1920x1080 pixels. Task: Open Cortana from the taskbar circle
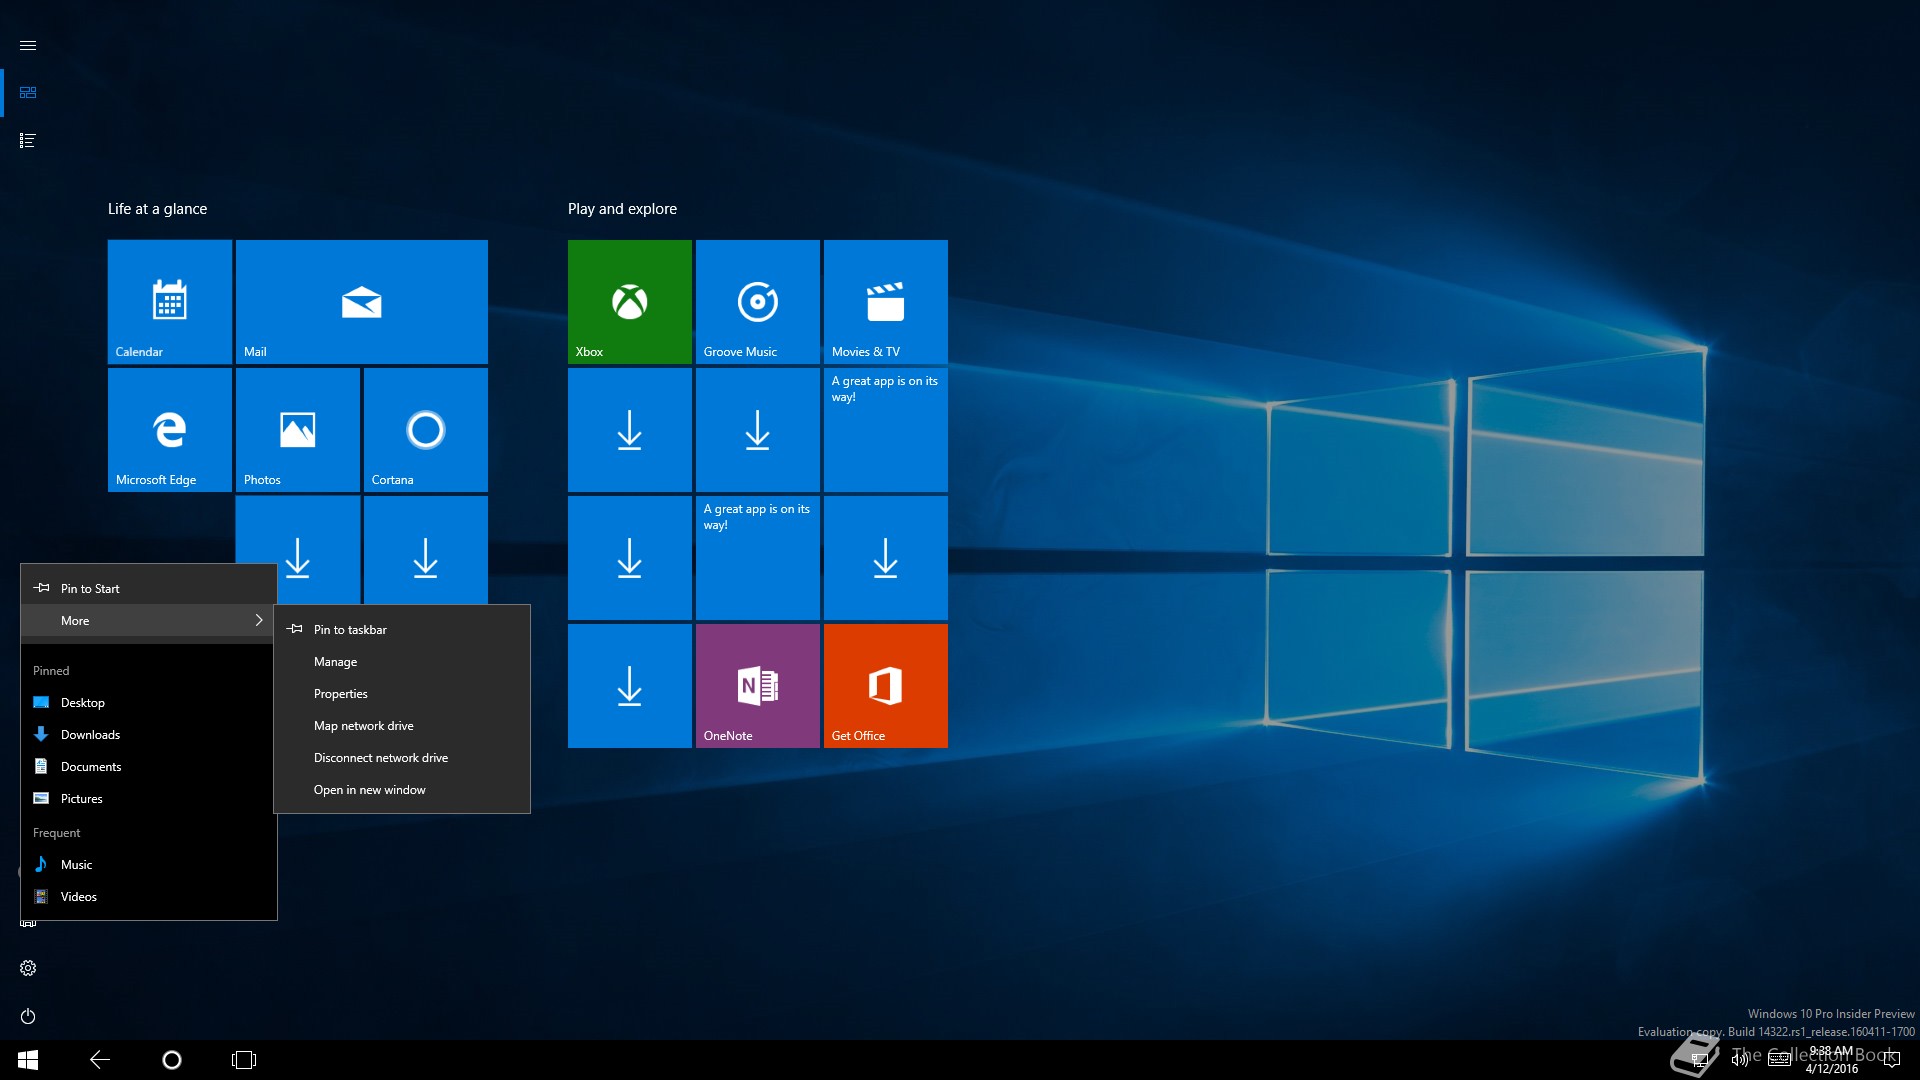tap(172, 1060)
